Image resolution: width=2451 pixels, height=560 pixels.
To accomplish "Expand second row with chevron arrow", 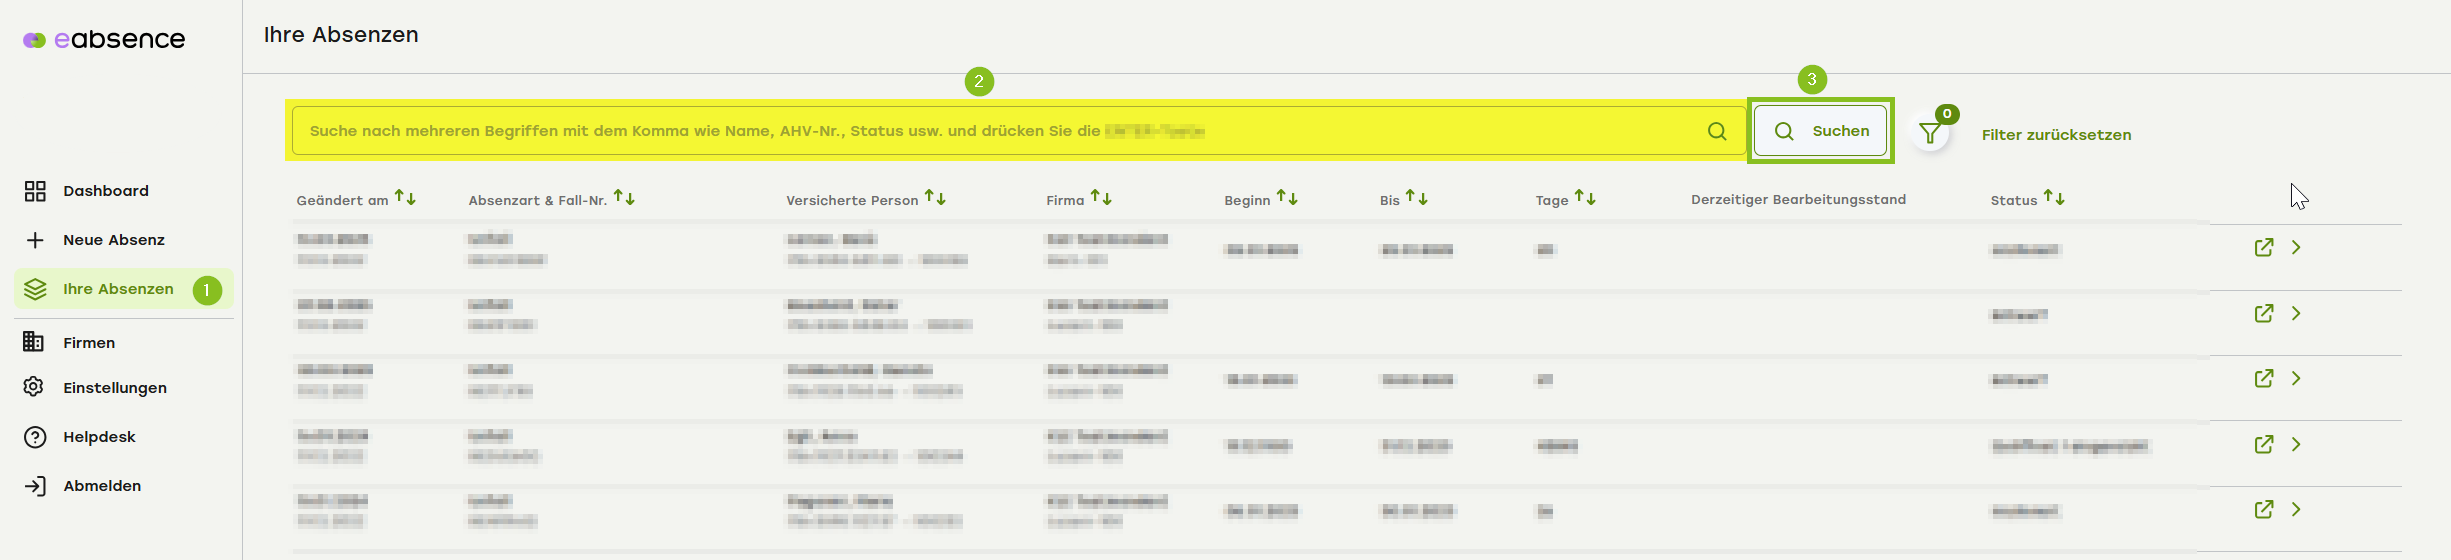I will point(2296,314).
